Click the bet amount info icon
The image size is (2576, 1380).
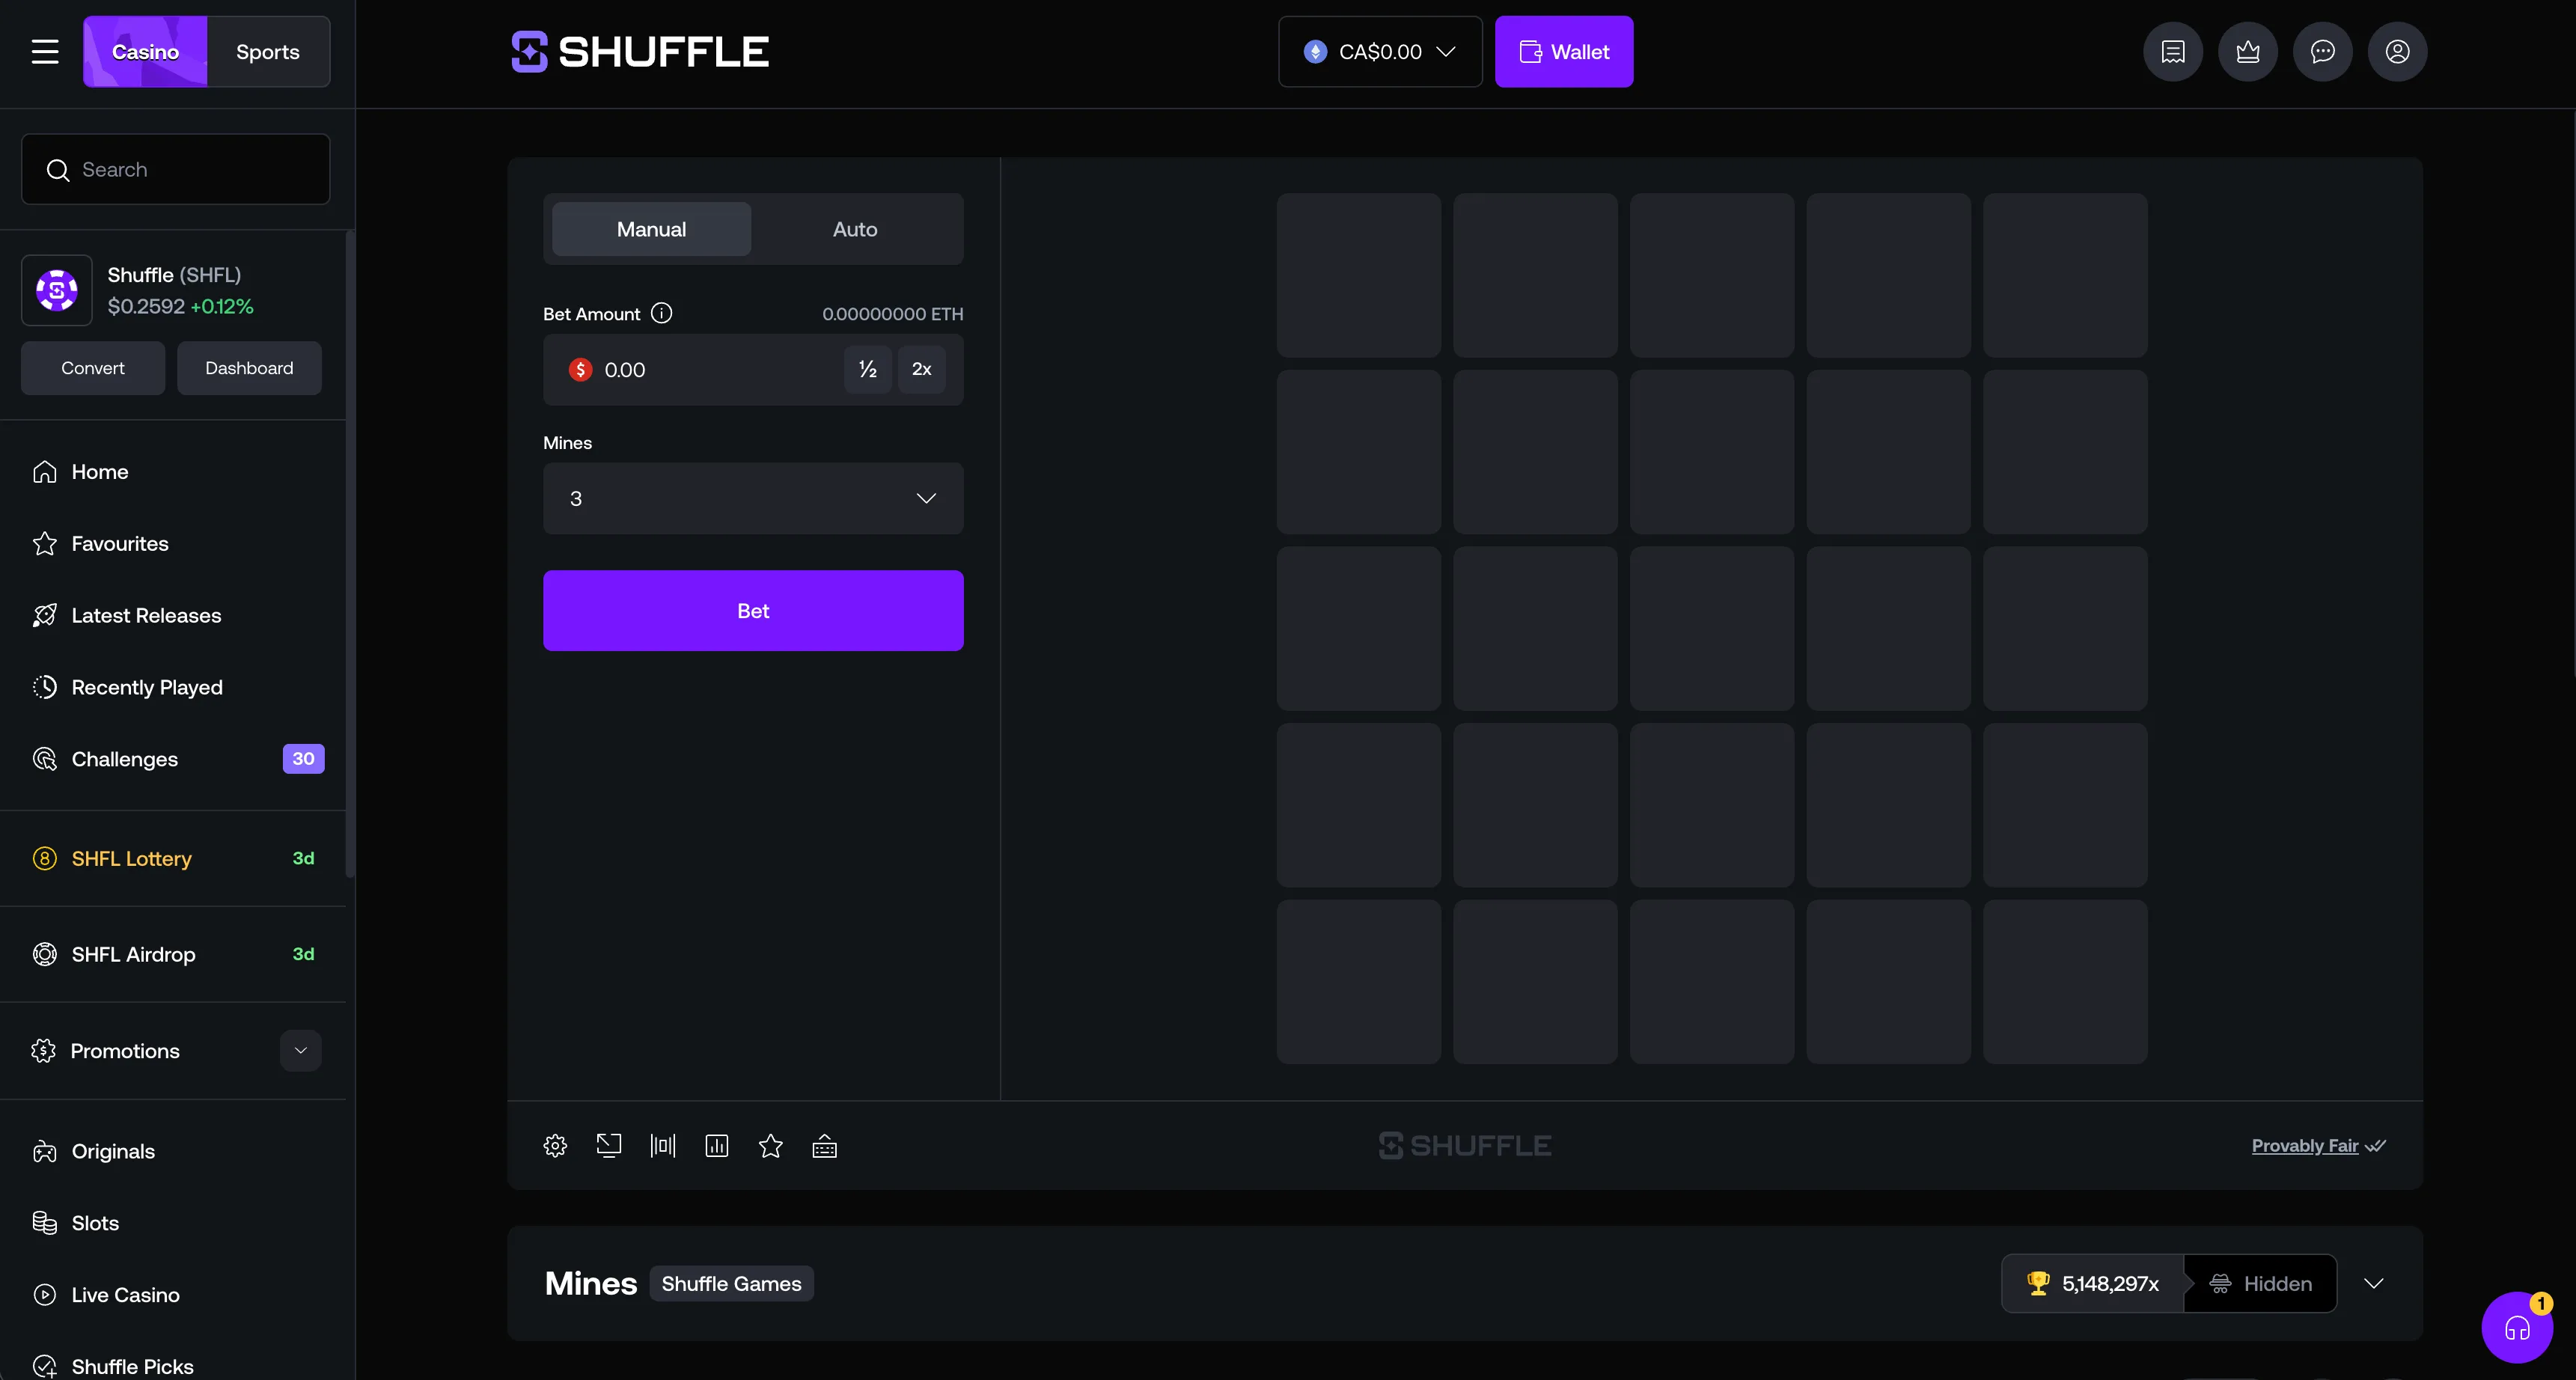tap(662, 313)
